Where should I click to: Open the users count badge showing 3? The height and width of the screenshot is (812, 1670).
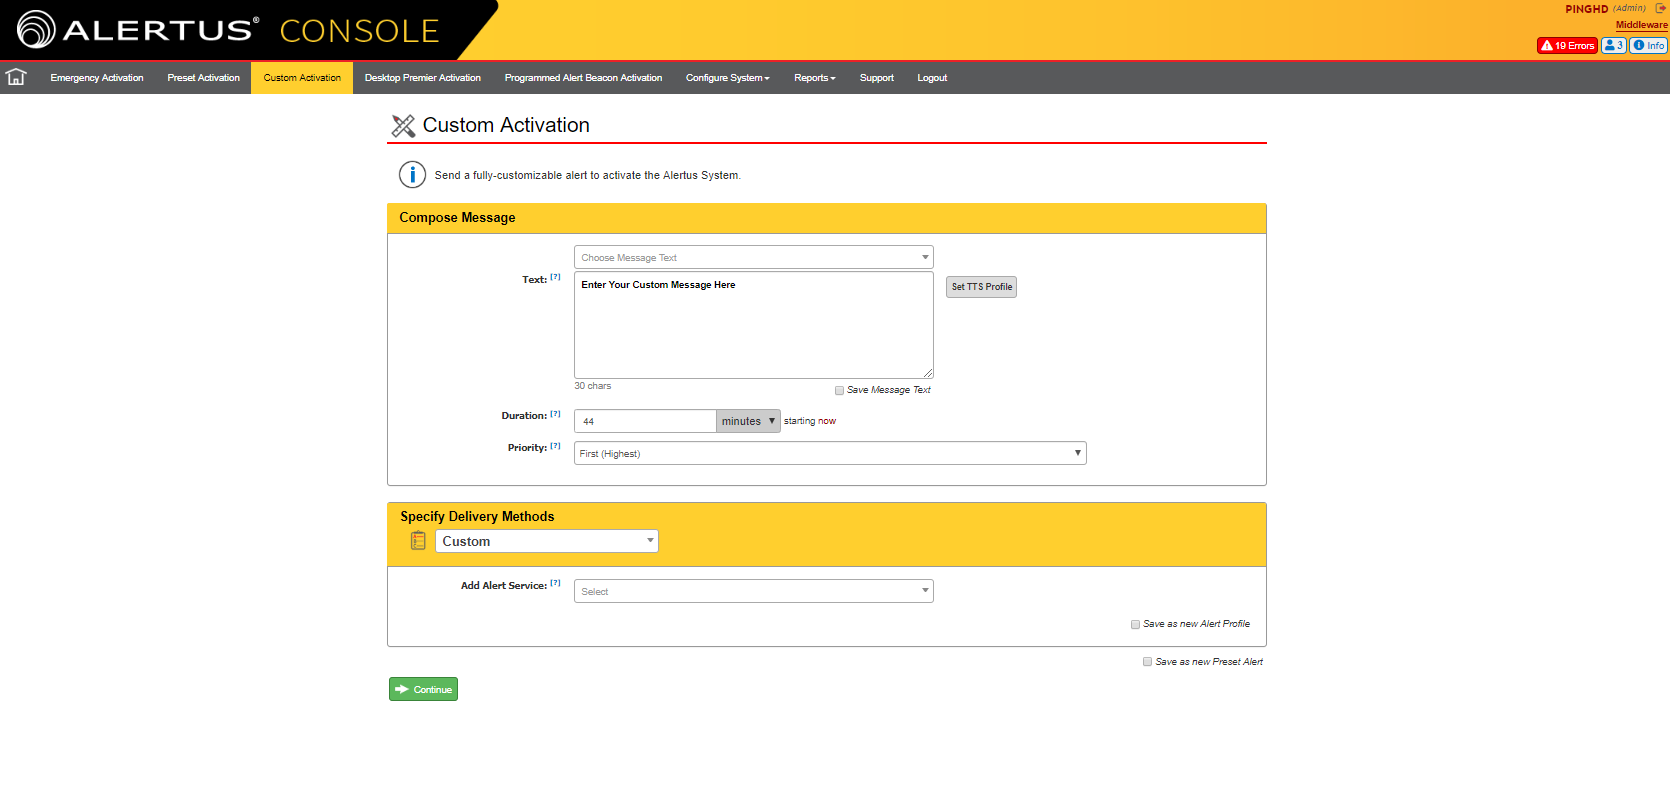click(1613, 45)
